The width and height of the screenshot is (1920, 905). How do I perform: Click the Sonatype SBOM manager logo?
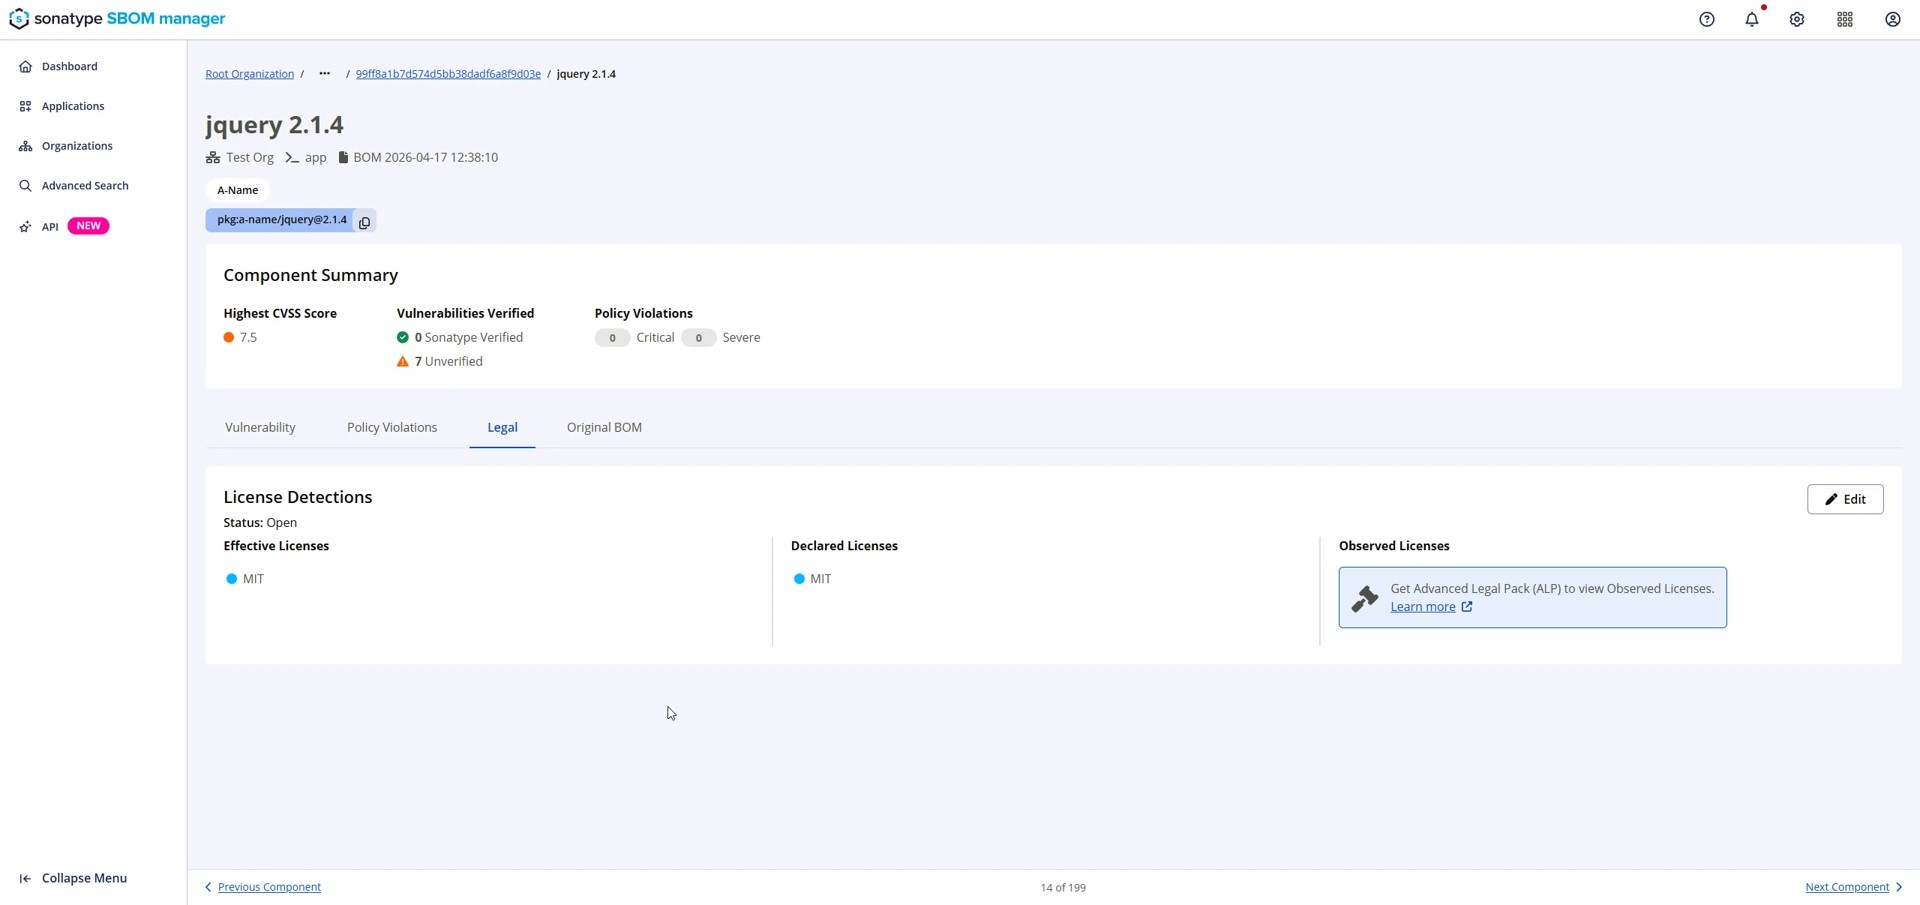(x=117, y=19)
